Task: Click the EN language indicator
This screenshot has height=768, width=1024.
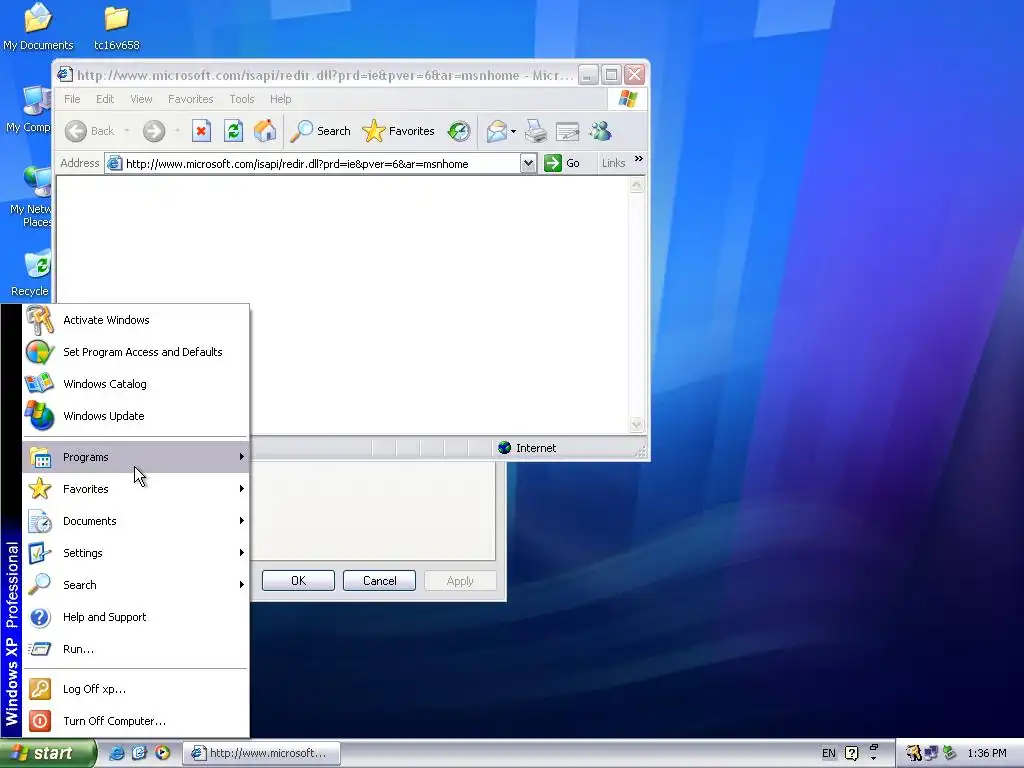Action: (829, 753)
